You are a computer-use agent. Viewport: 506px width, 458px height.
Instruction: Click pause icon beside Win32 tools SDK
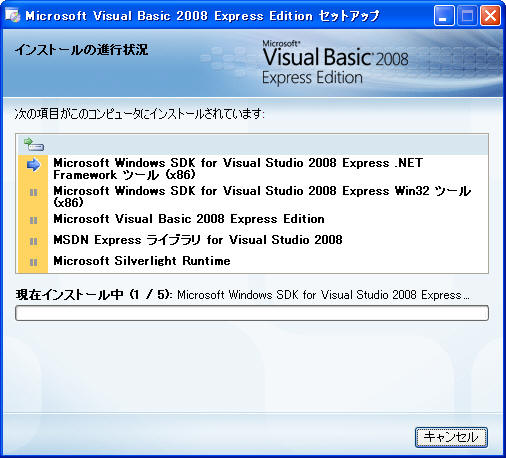[33, 192]
